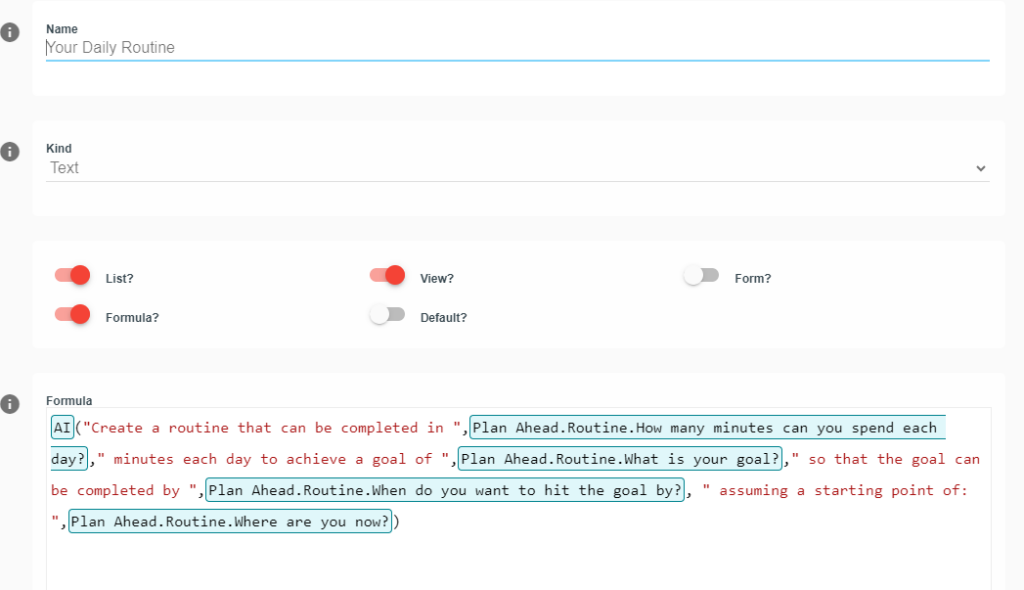Viewport: 1024px width, 590px height.
Task: Click the Name field label
Action: pyautogui.click(x=62, y=29)
